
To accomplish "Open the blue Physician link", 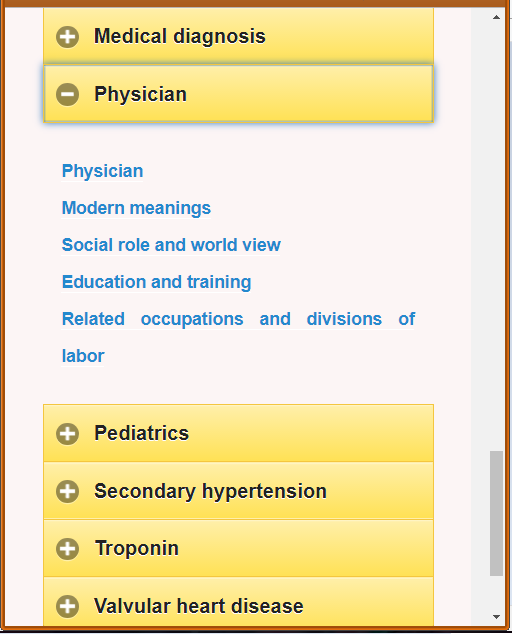I will [102, 171].
